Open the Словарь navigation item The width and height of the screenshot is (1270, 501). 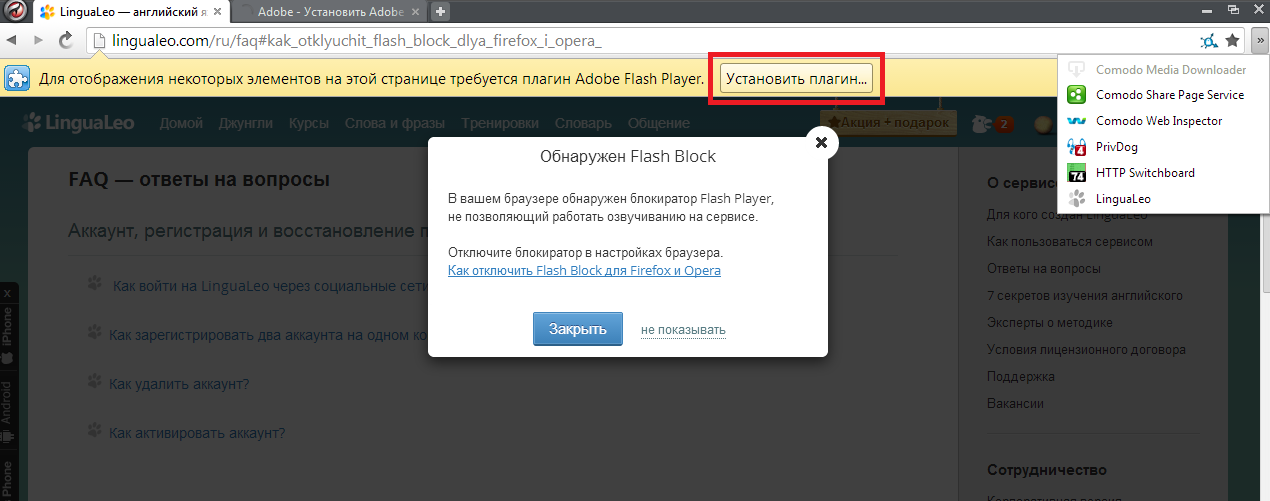click(583, 123)
